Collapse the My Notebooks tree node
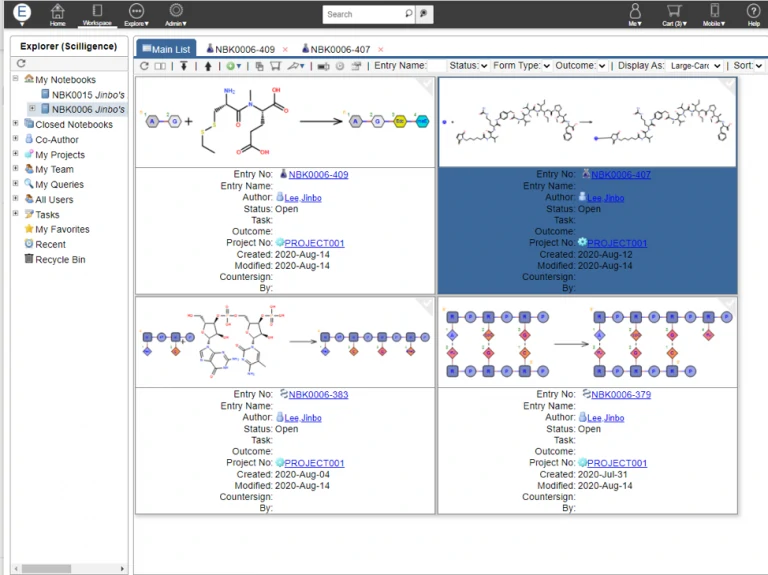Screen dimensions: 768x575 16,80
